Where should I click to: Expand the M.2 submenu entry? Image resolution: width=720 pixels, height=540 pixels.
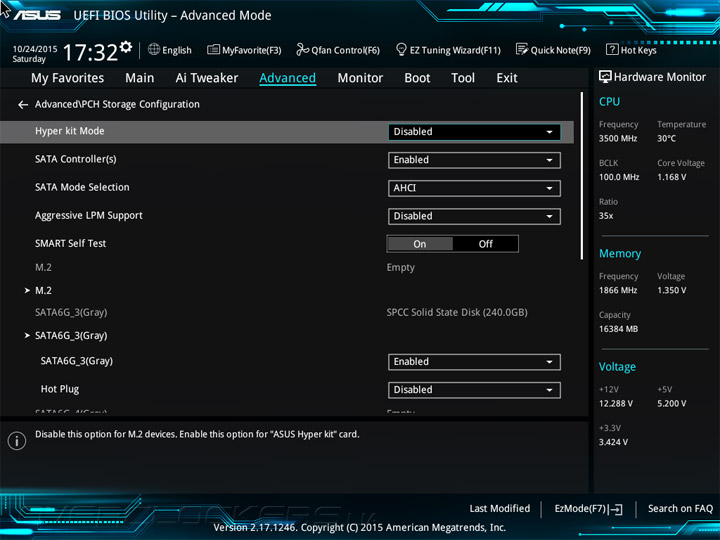pos(43,291)
